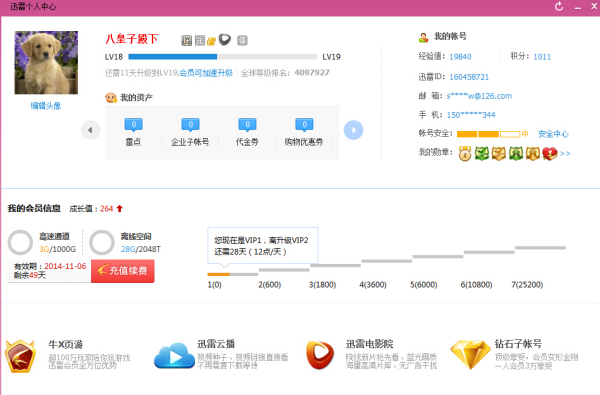Open the 钻石子帐号 title link
The width and height of the screenshot is (600, 395).
[x=518, y=344]
